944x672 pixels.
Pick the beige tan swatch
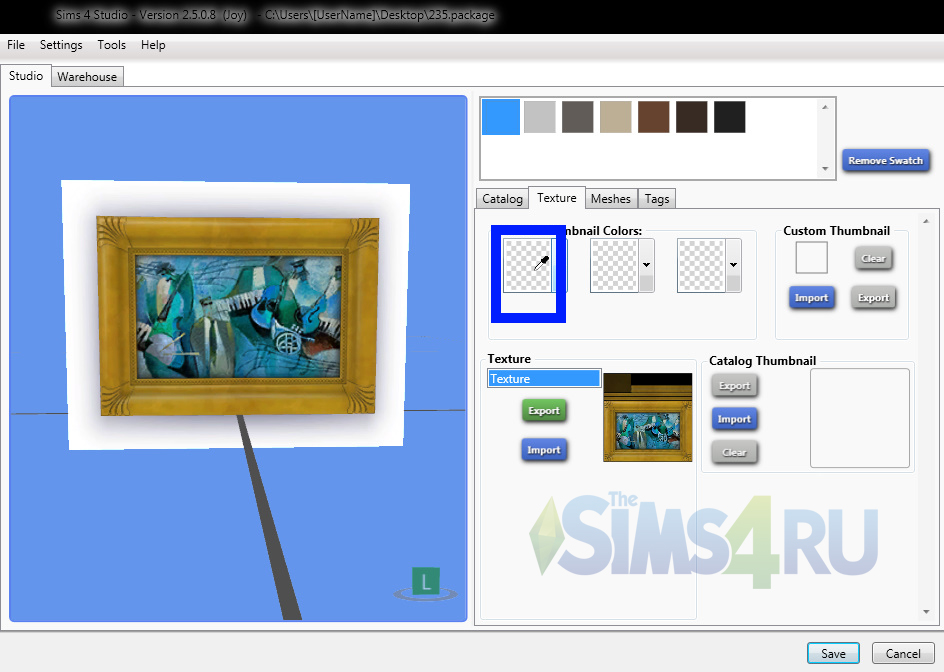[x=615, y=117]
